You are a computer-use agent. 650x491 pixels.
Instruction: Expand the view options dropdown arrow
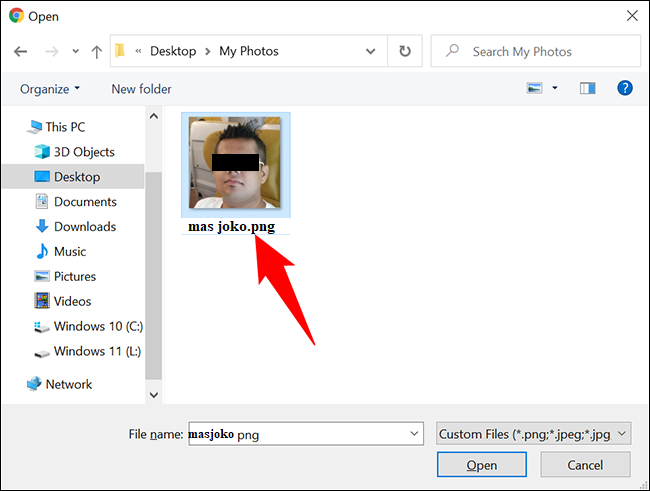click(x=555, y=89)
